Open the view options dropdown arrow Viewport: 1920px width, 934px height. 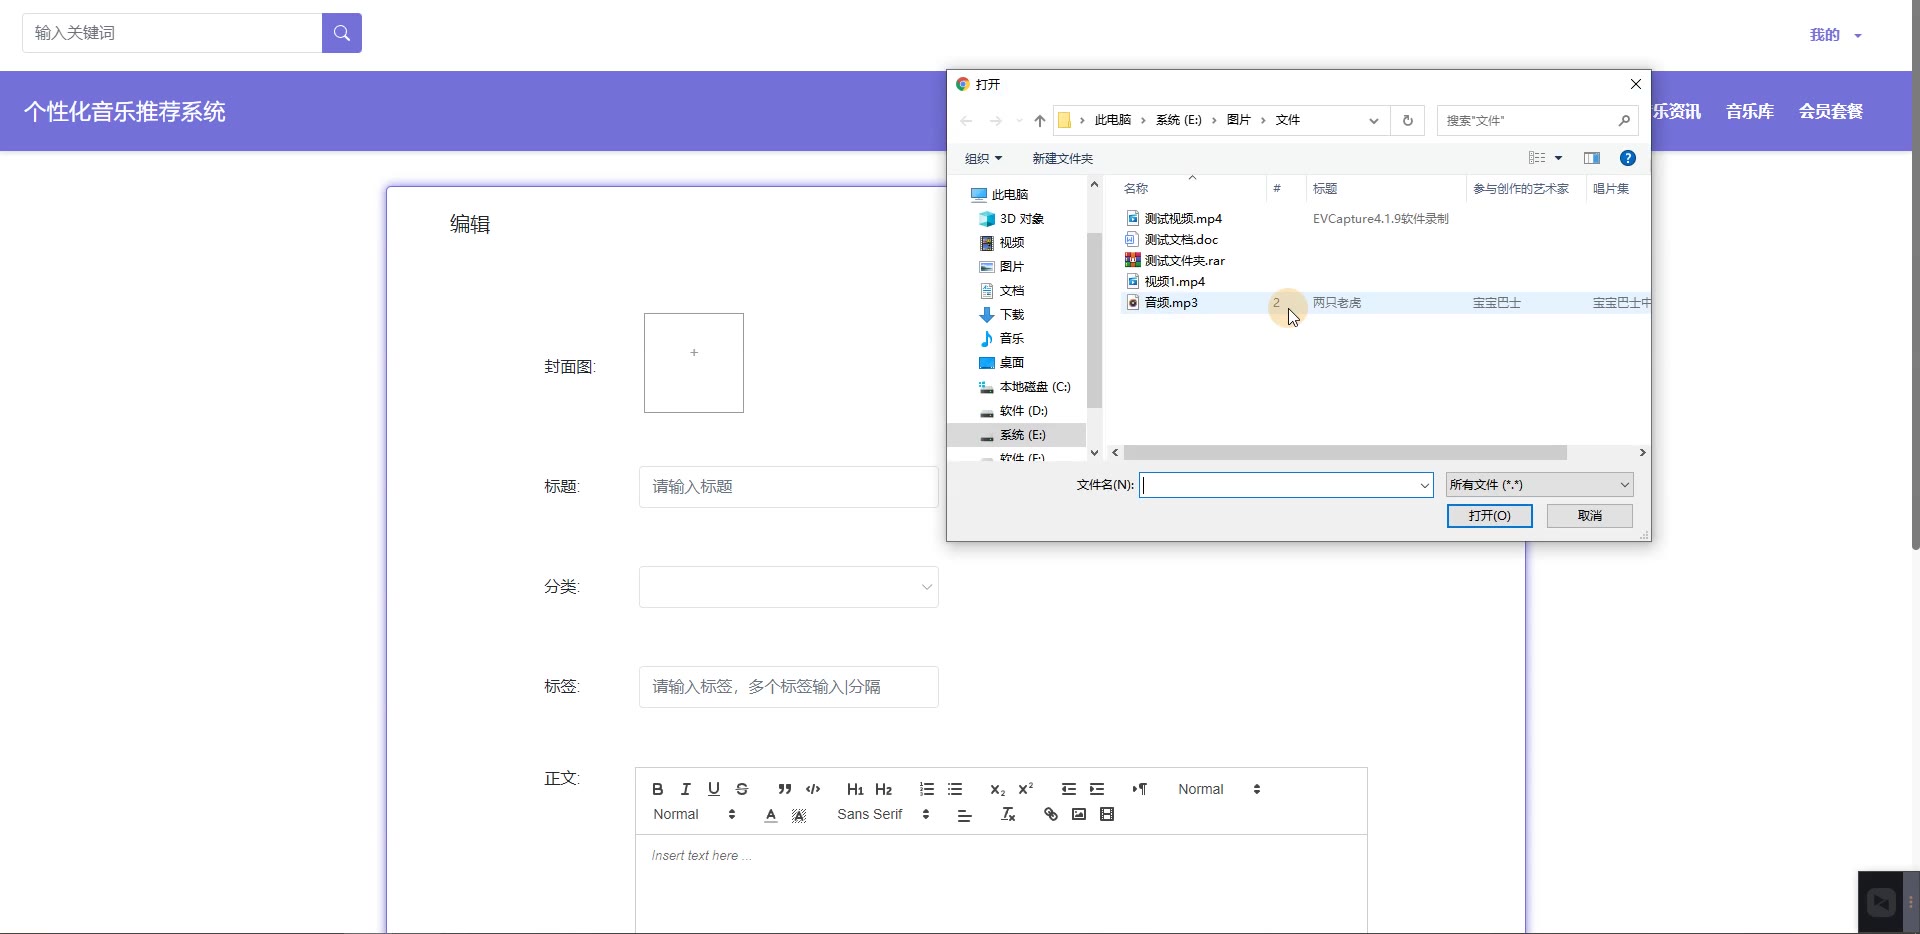point(1558,158)
